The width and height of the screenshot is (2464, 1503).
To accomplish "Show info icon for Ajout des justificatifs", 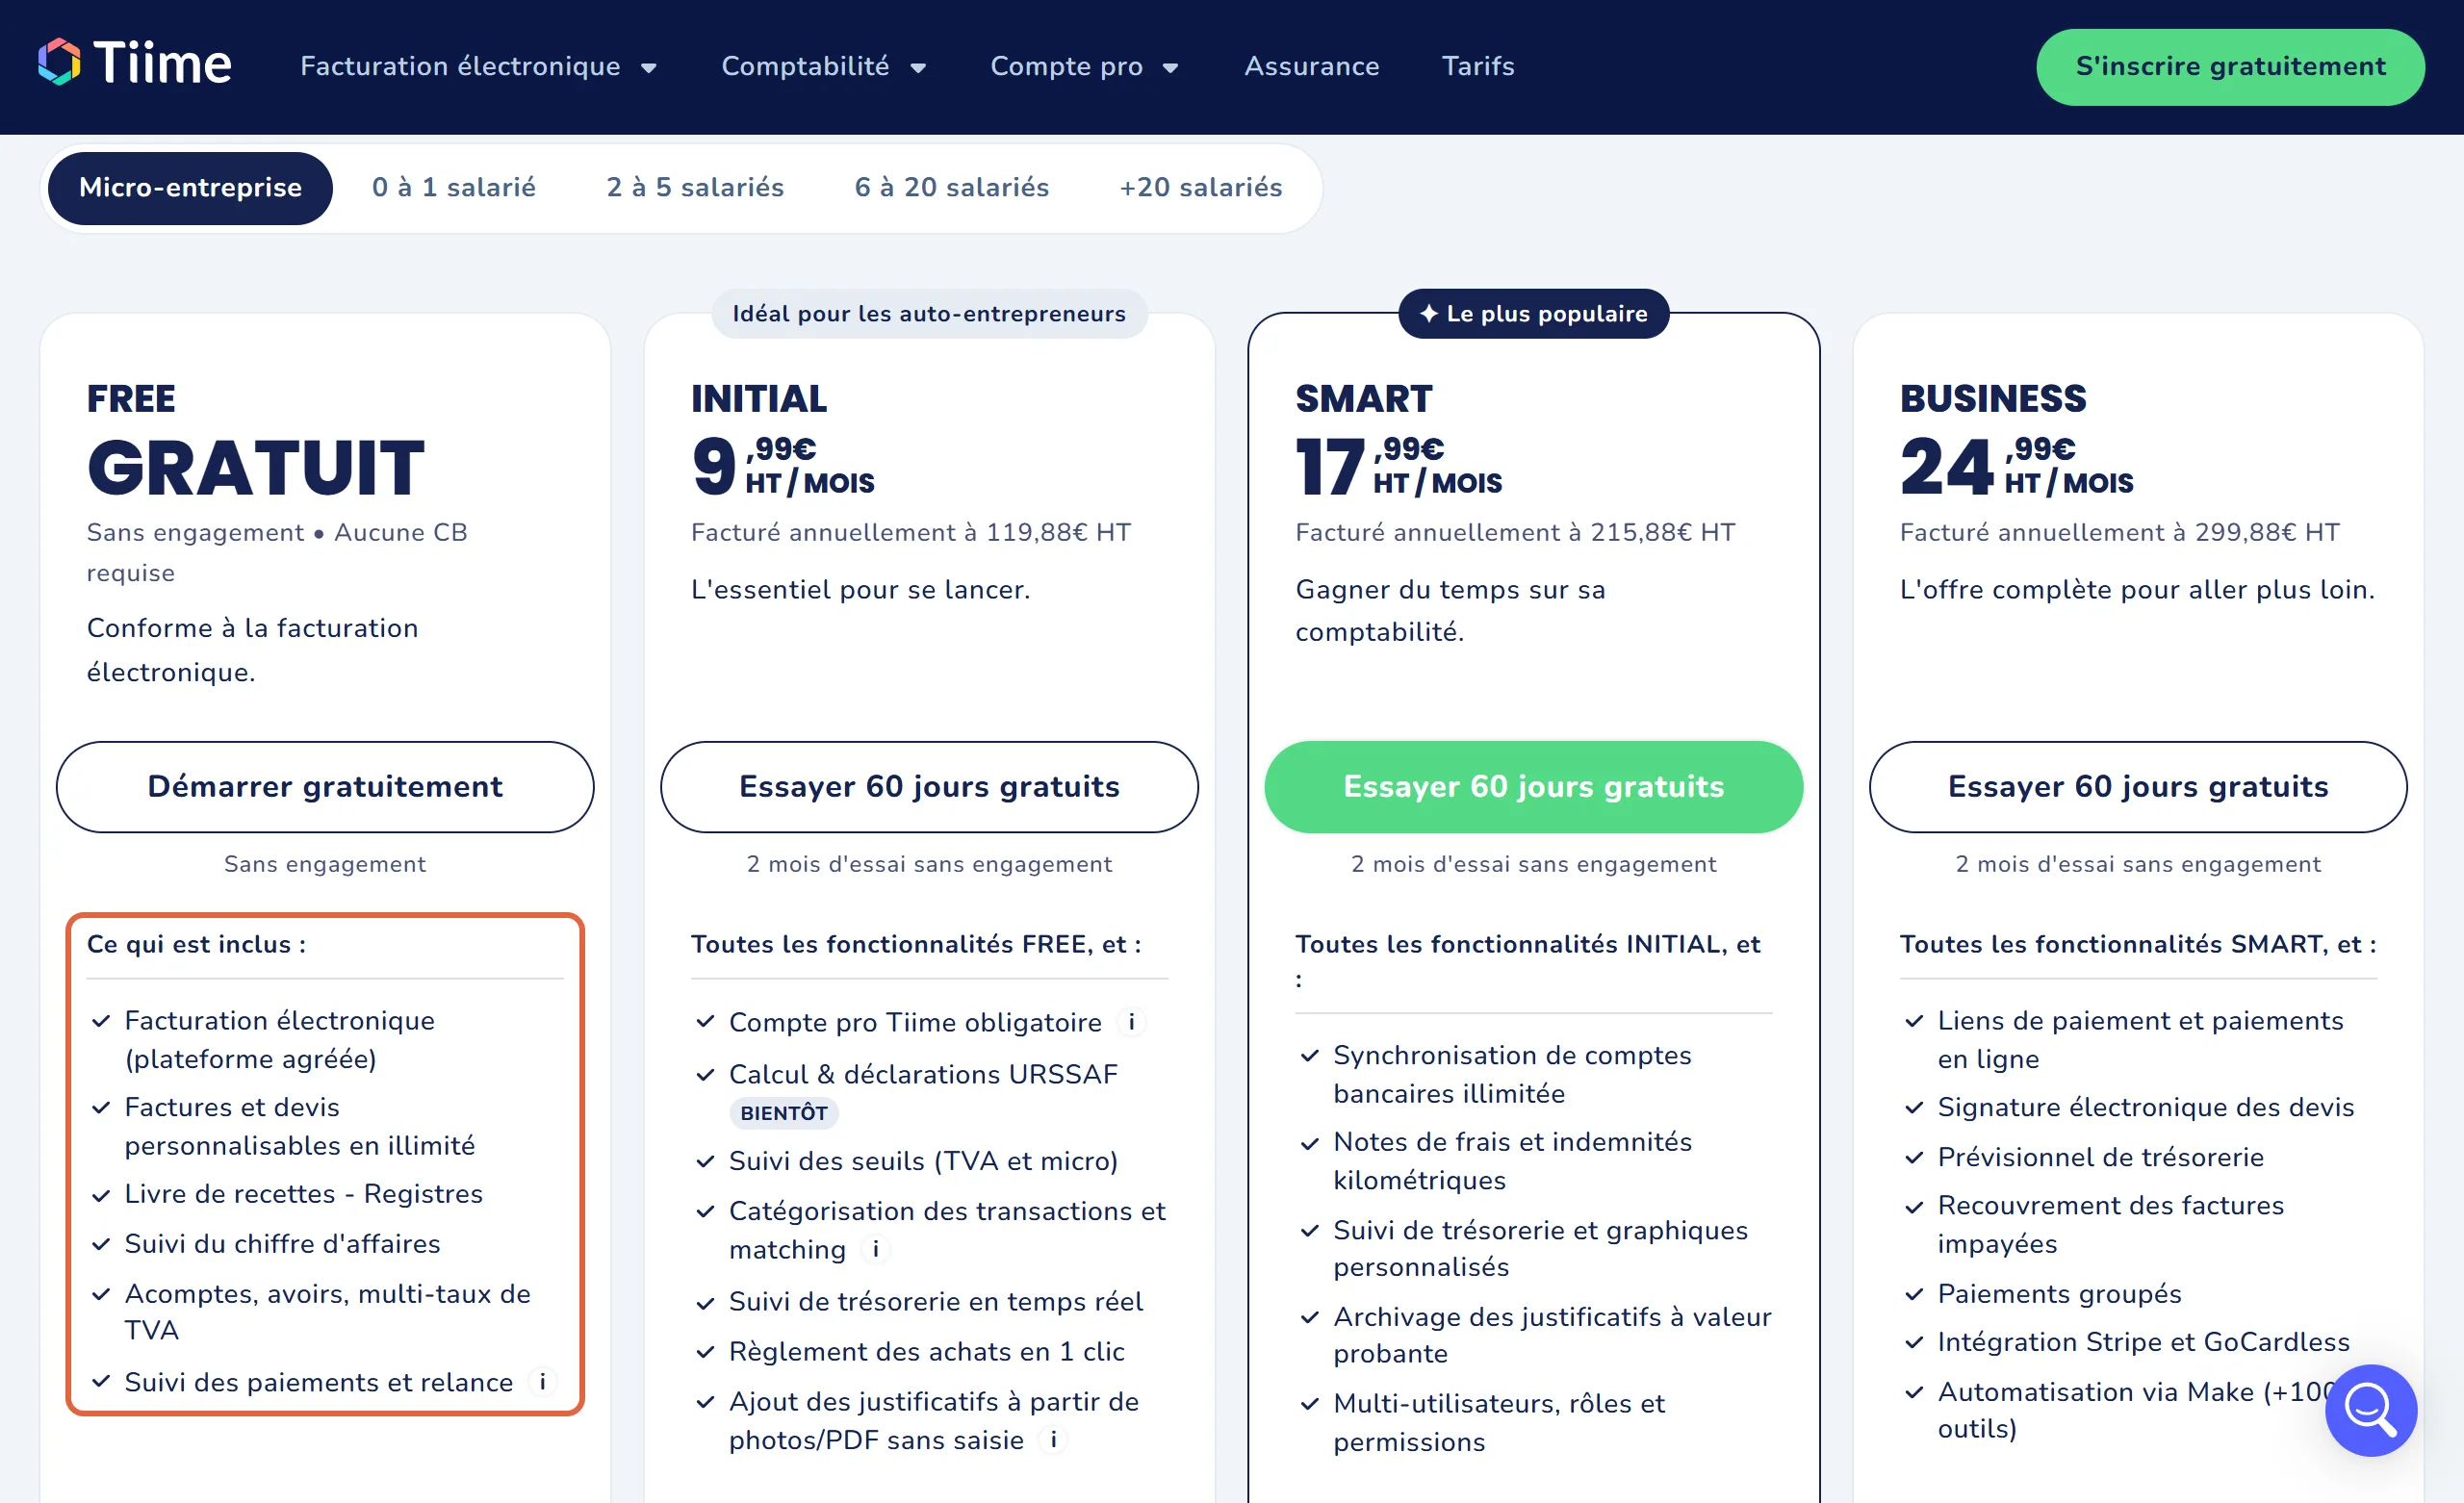I will 1053,1440.
